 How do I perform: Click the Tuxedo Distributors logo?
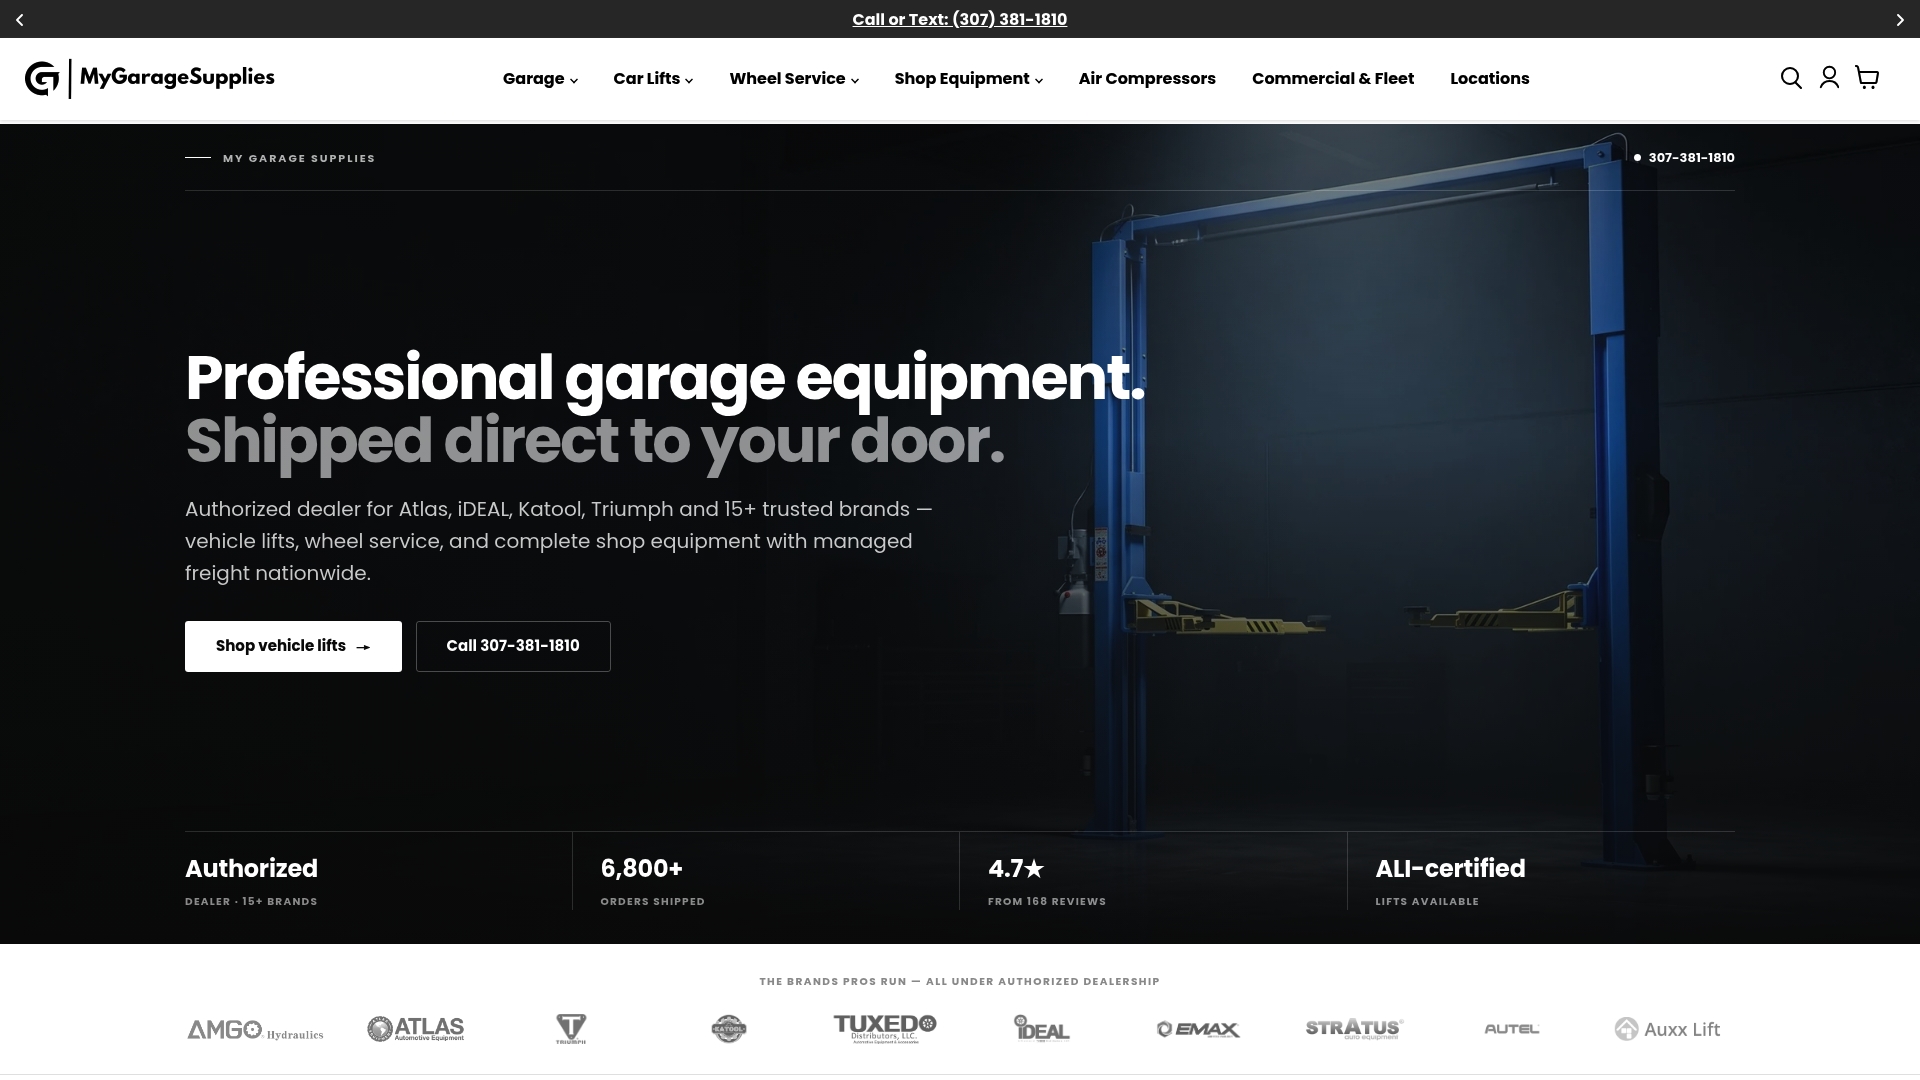tap(885, 1029)
